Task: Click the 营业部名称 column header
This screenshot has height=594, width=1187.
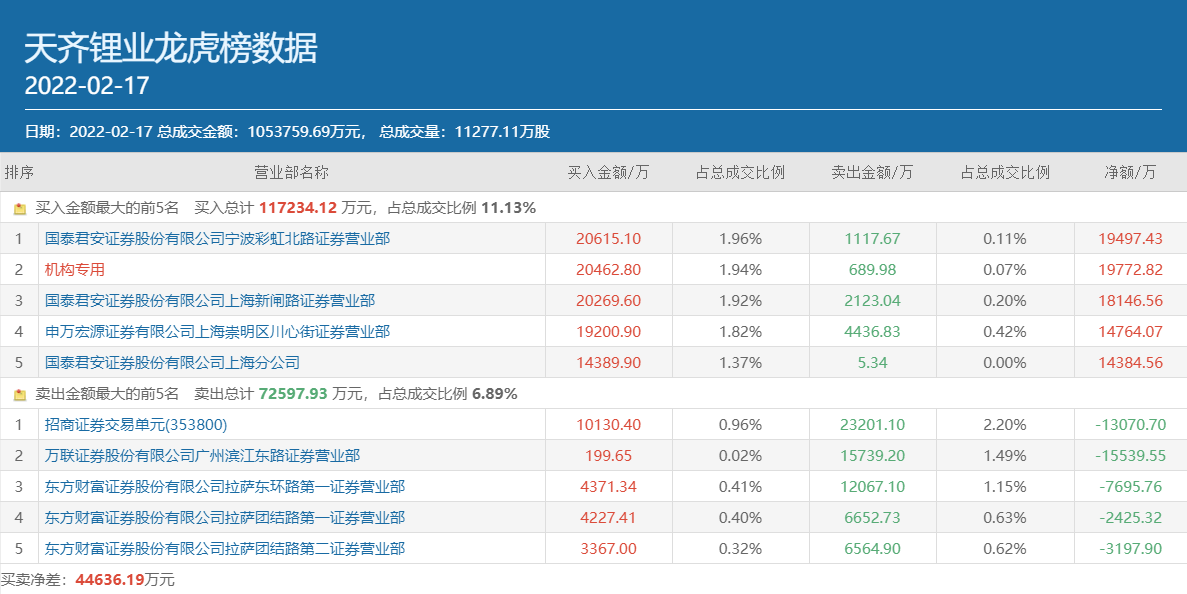Action: click(x=291, y=172)
